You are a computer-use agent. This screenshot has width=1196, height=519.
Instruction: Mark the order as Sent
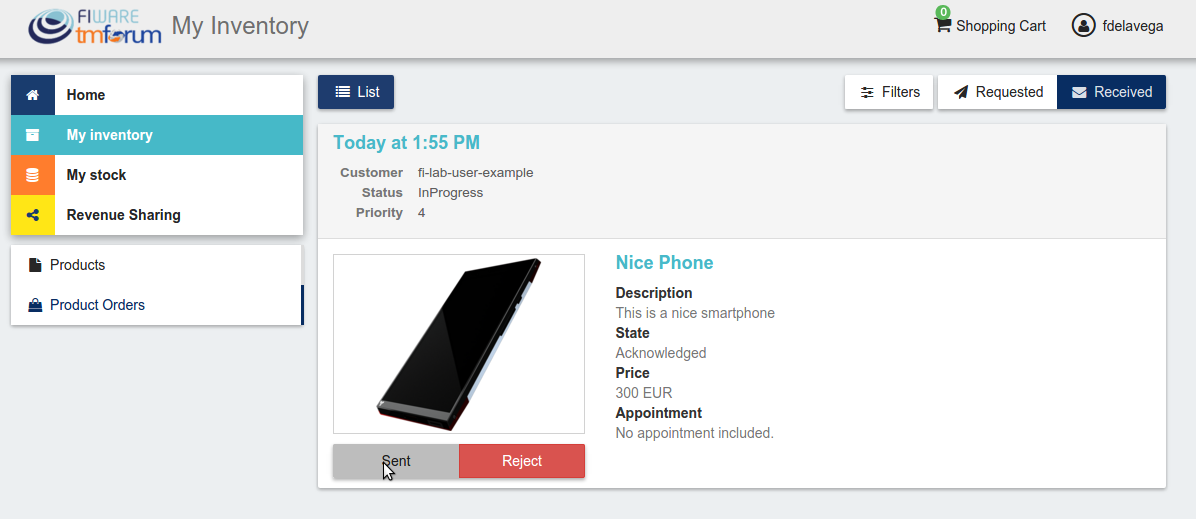396,461
